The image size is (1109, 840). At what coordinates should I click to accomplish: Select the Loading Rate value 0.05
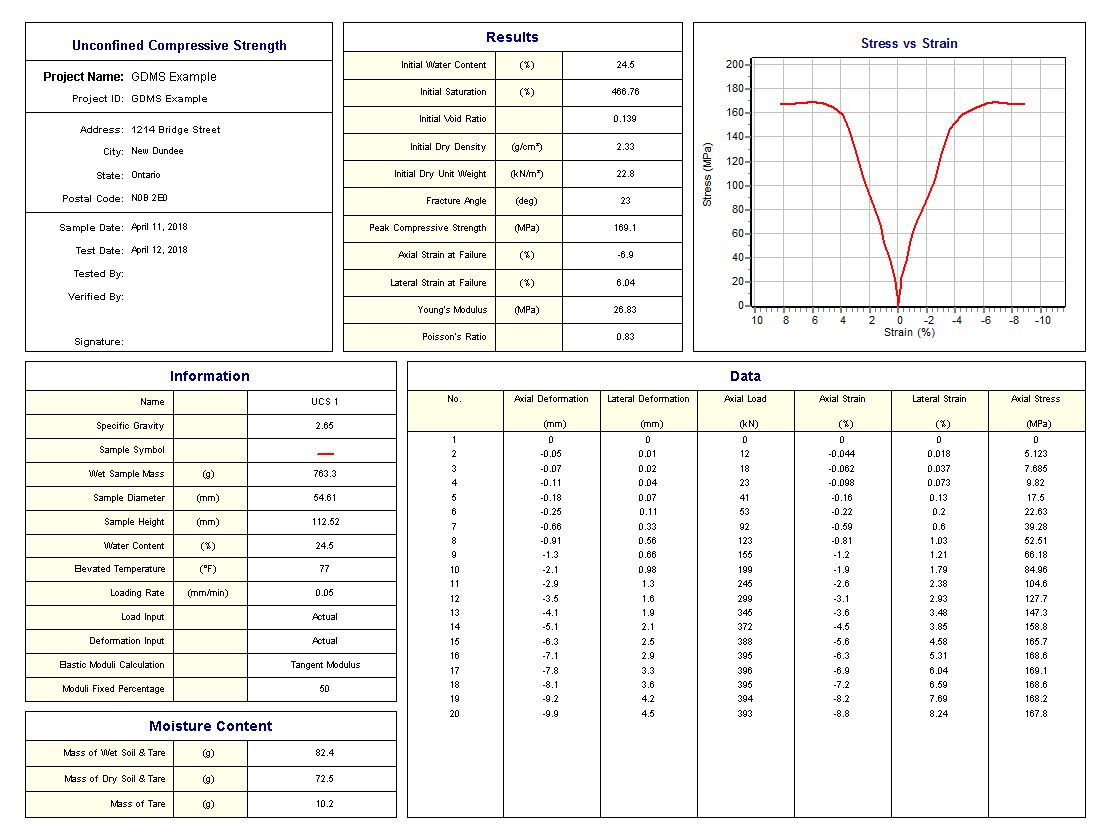point(324,593)
